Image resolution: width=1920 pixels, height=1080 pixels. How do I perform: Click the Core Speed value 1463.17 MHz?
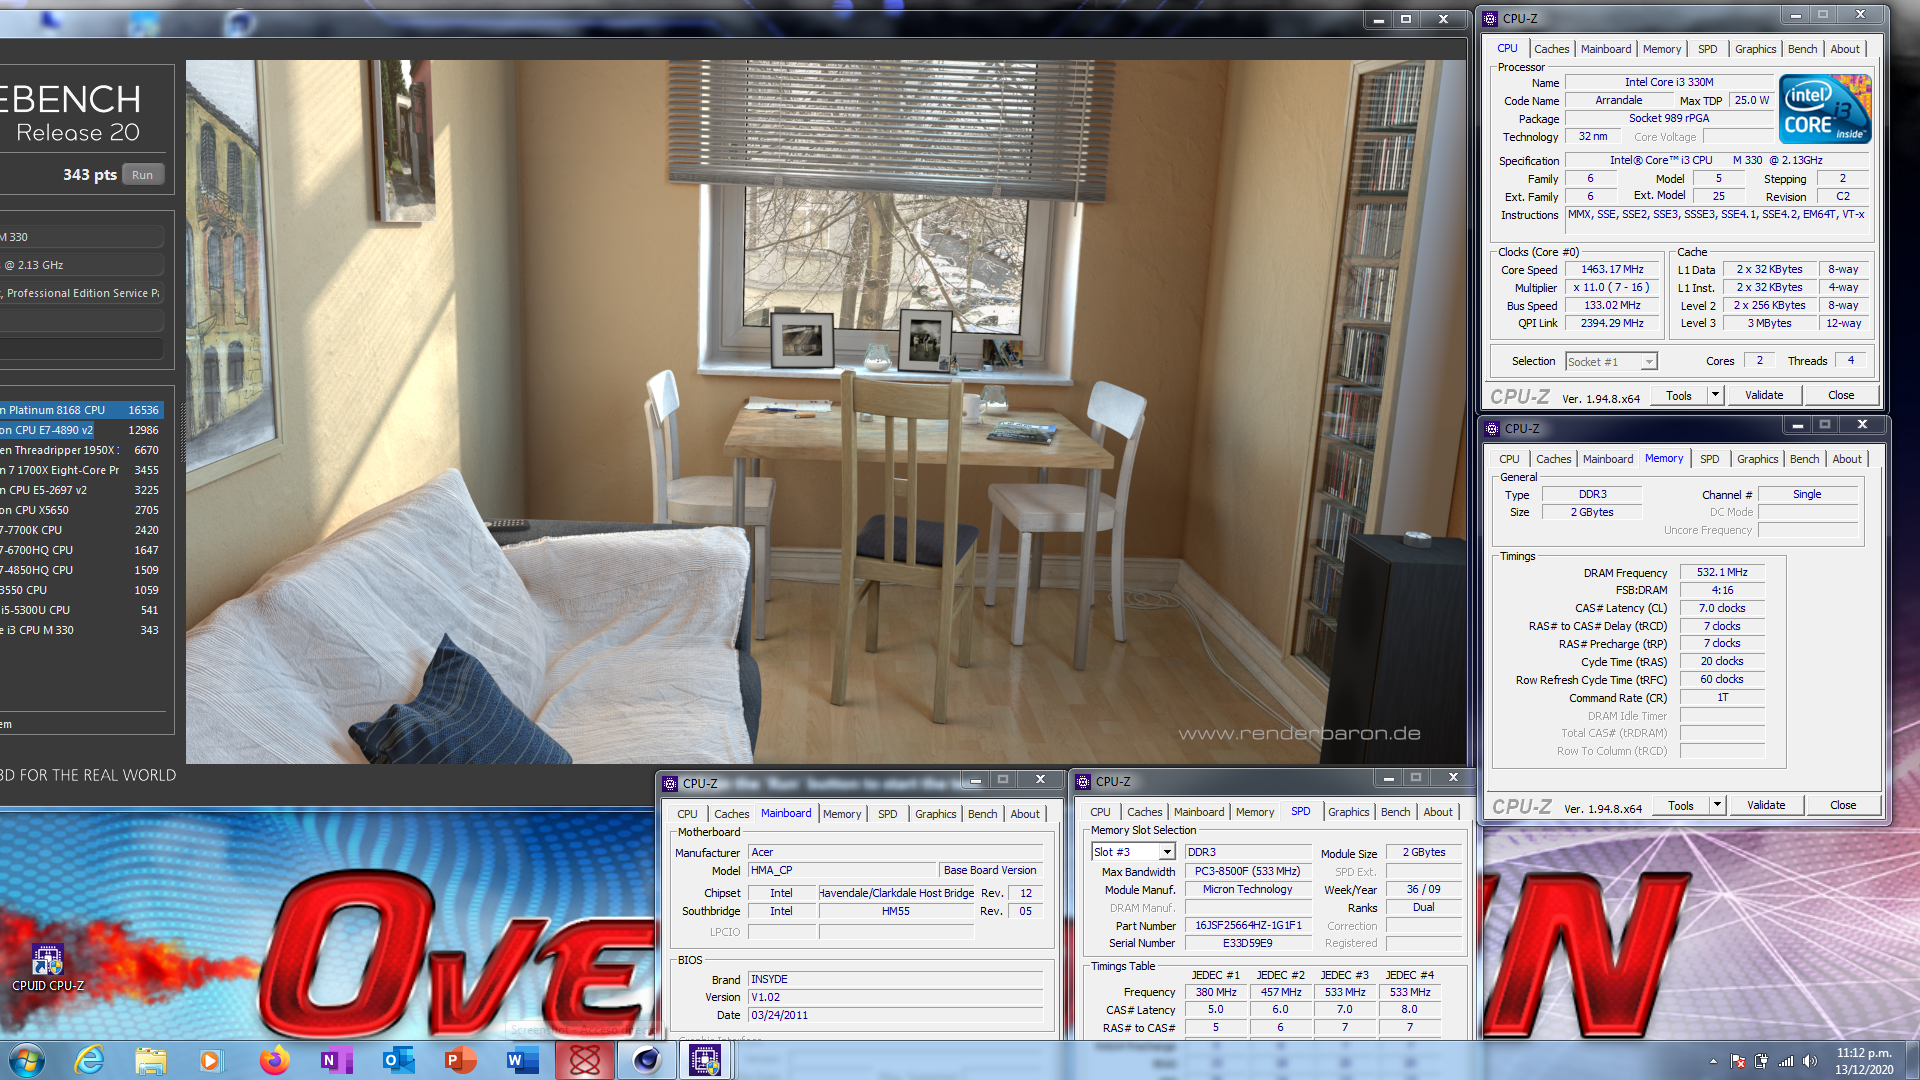(1612, 269)
